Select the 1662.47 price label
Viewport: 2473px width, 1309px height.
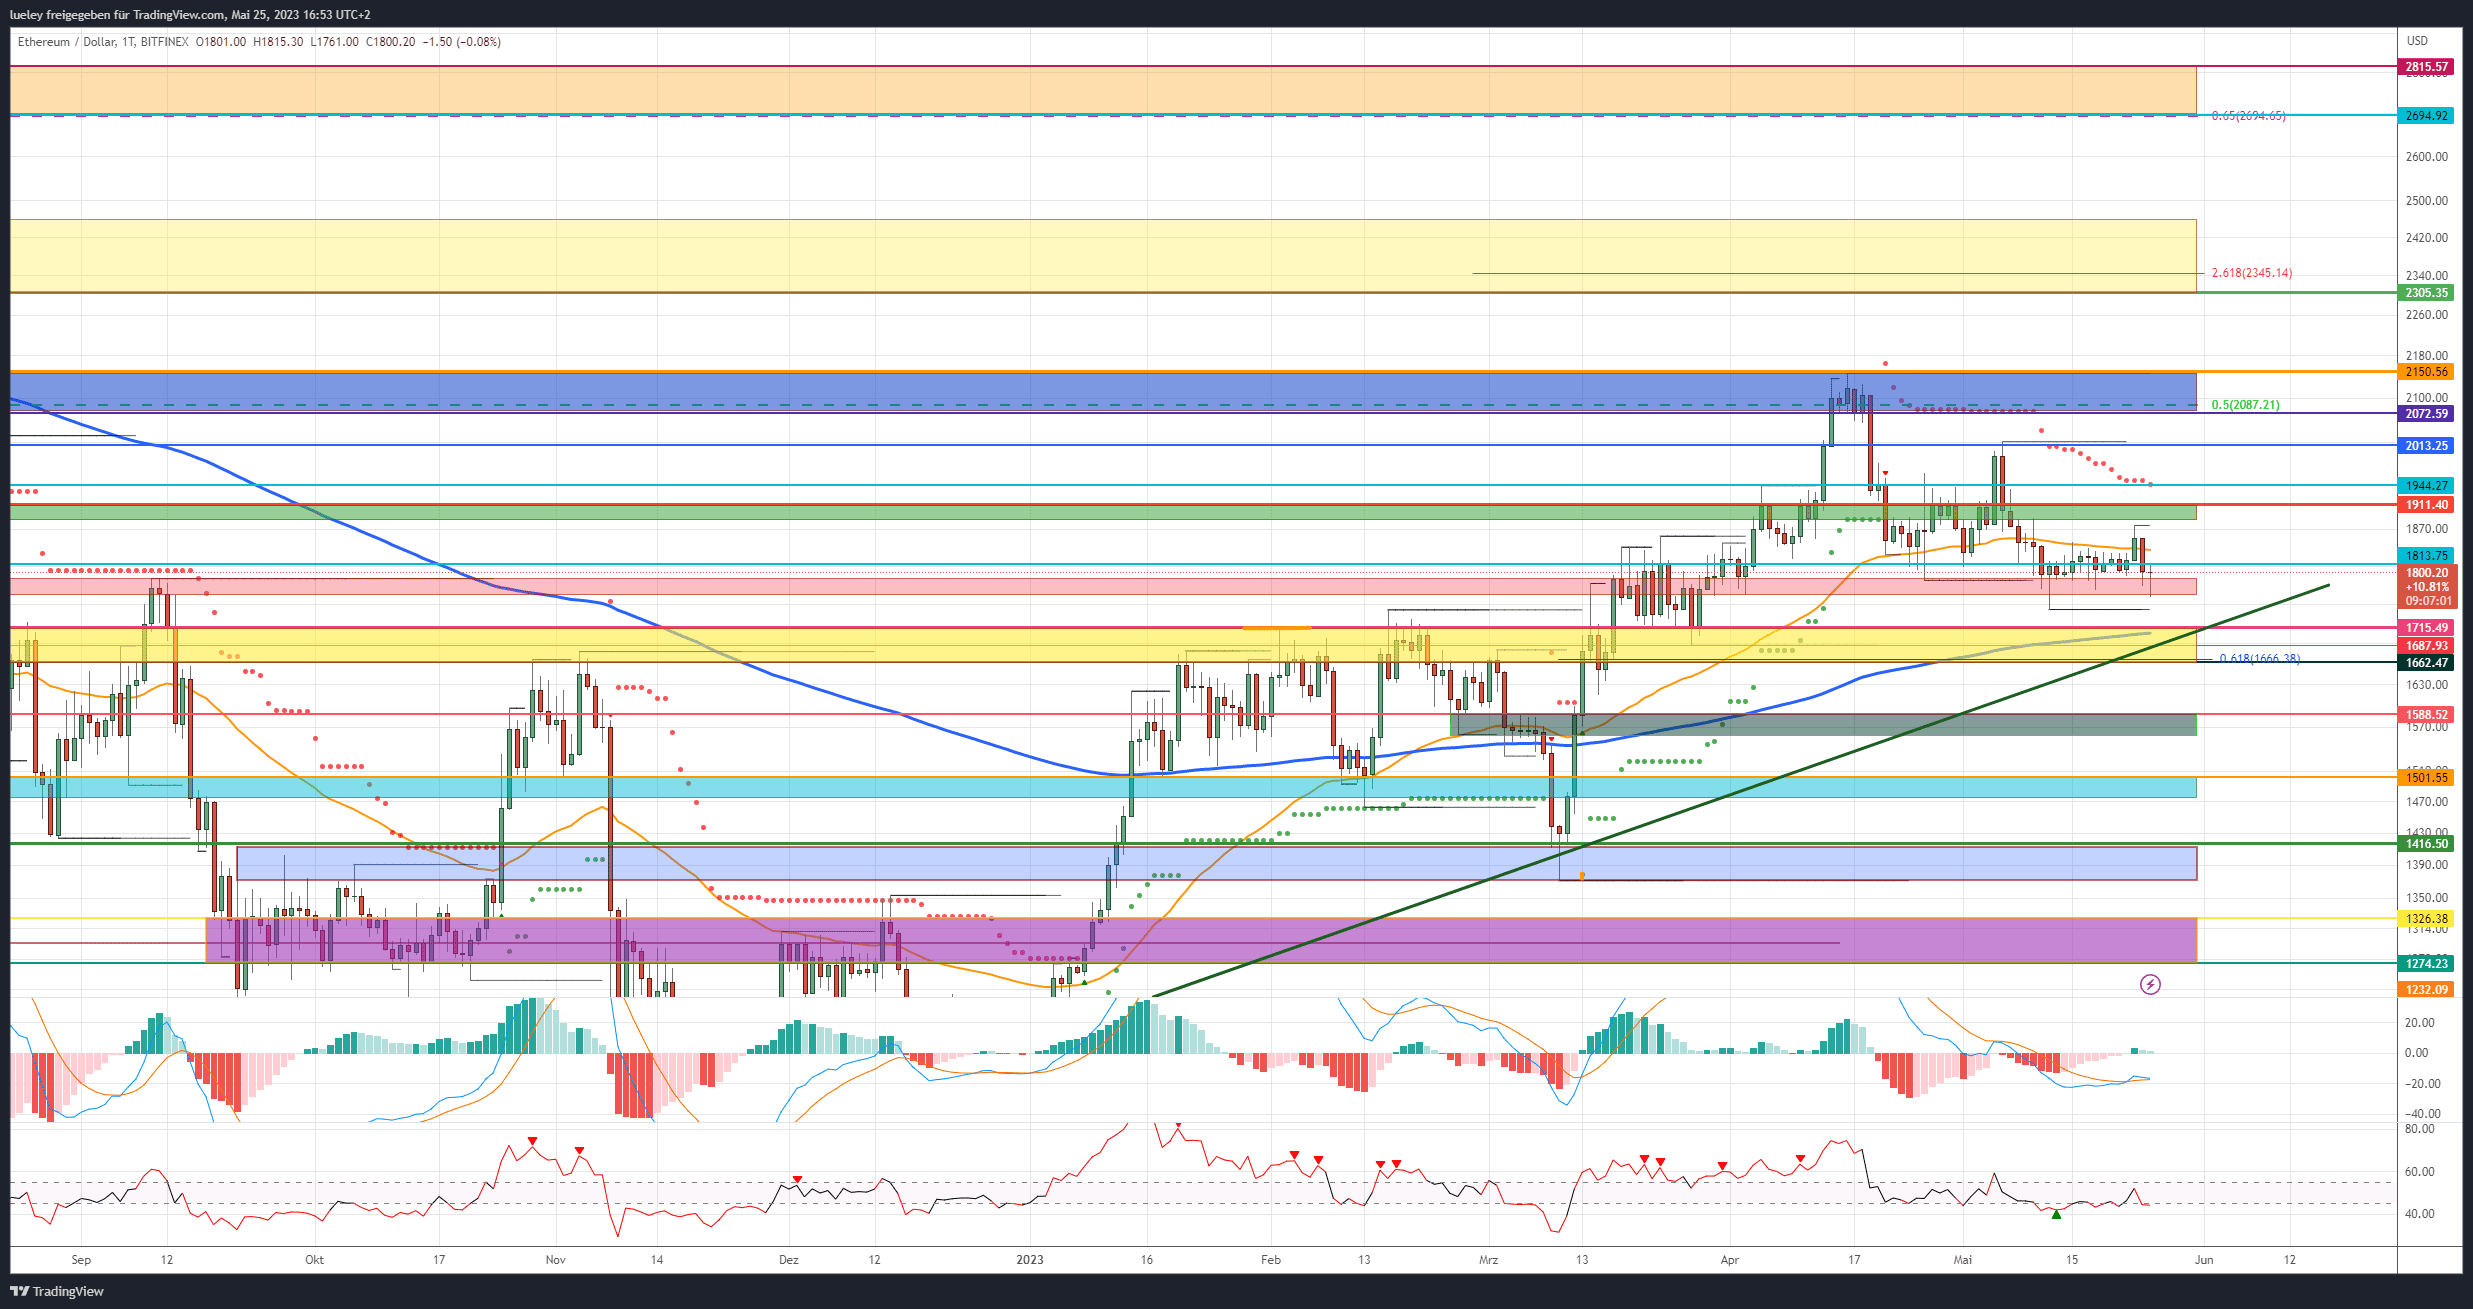click(2426, 663)
